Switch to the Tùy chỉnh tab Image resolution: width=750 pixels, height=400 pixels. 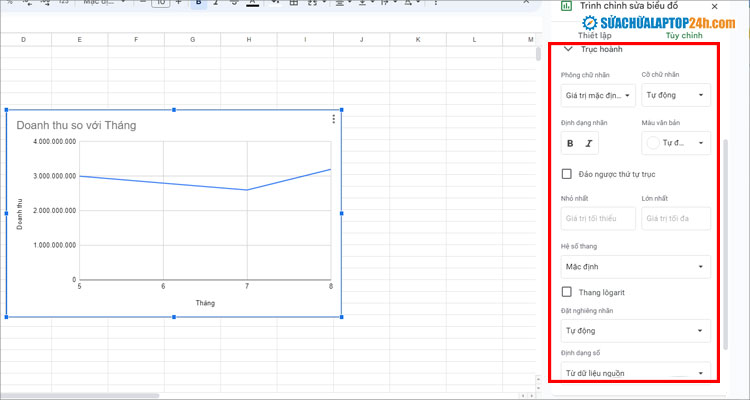(x=683, y=35)
